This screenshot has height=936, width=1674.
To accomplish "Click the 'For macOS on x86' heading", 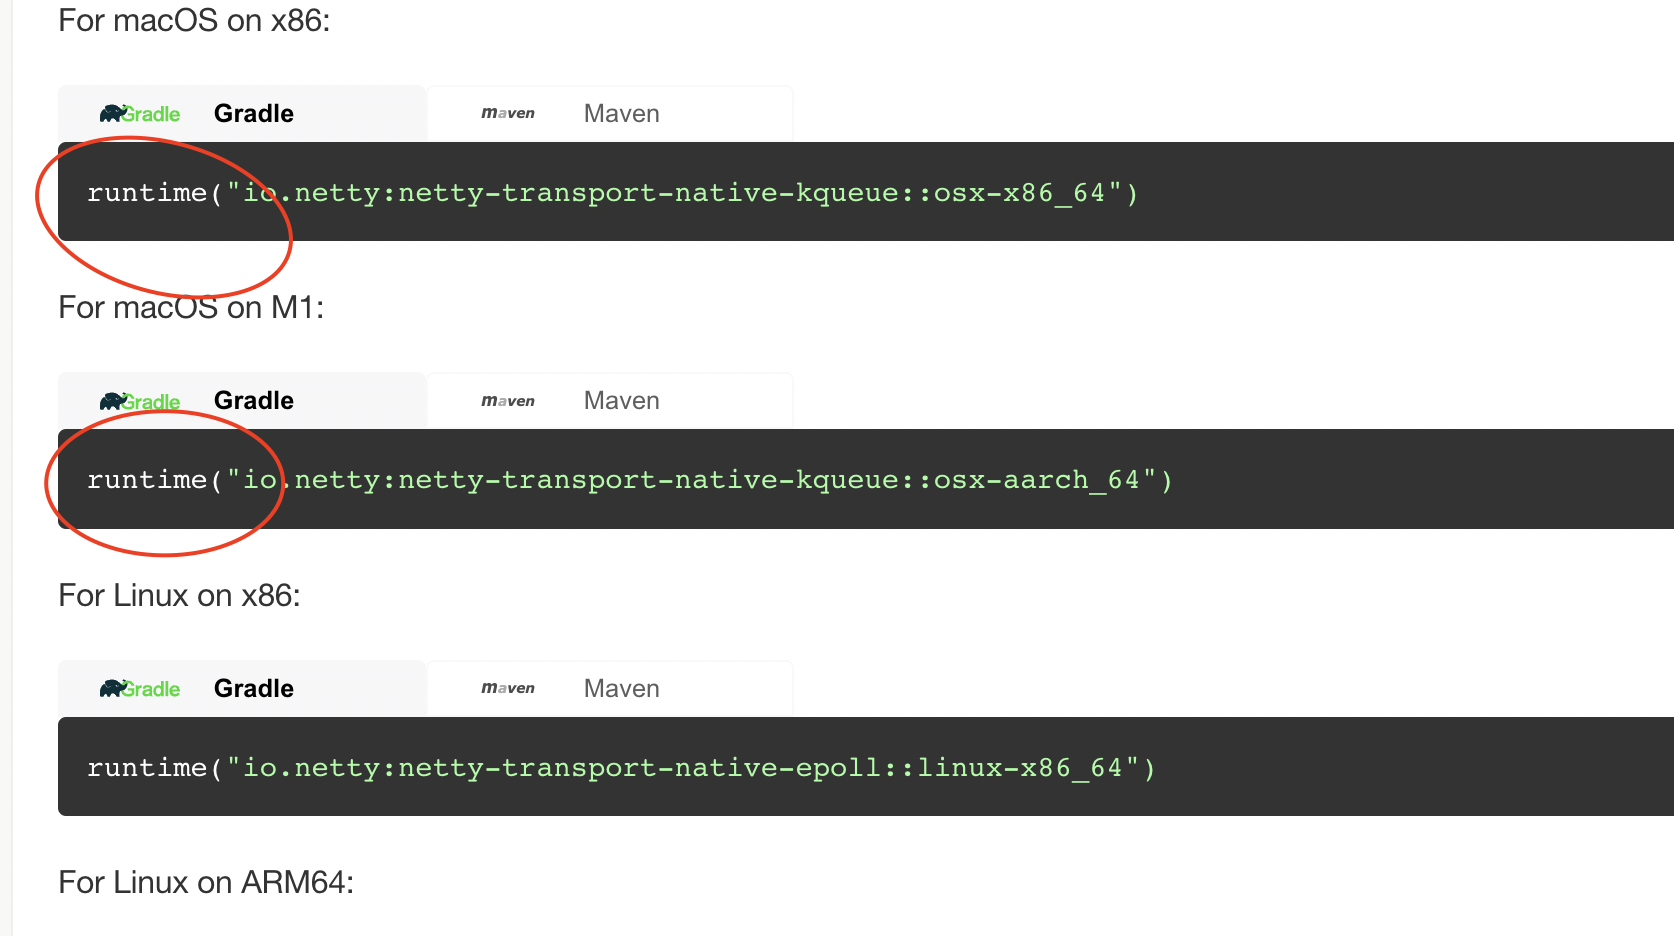I will click(x=194, y=20).
